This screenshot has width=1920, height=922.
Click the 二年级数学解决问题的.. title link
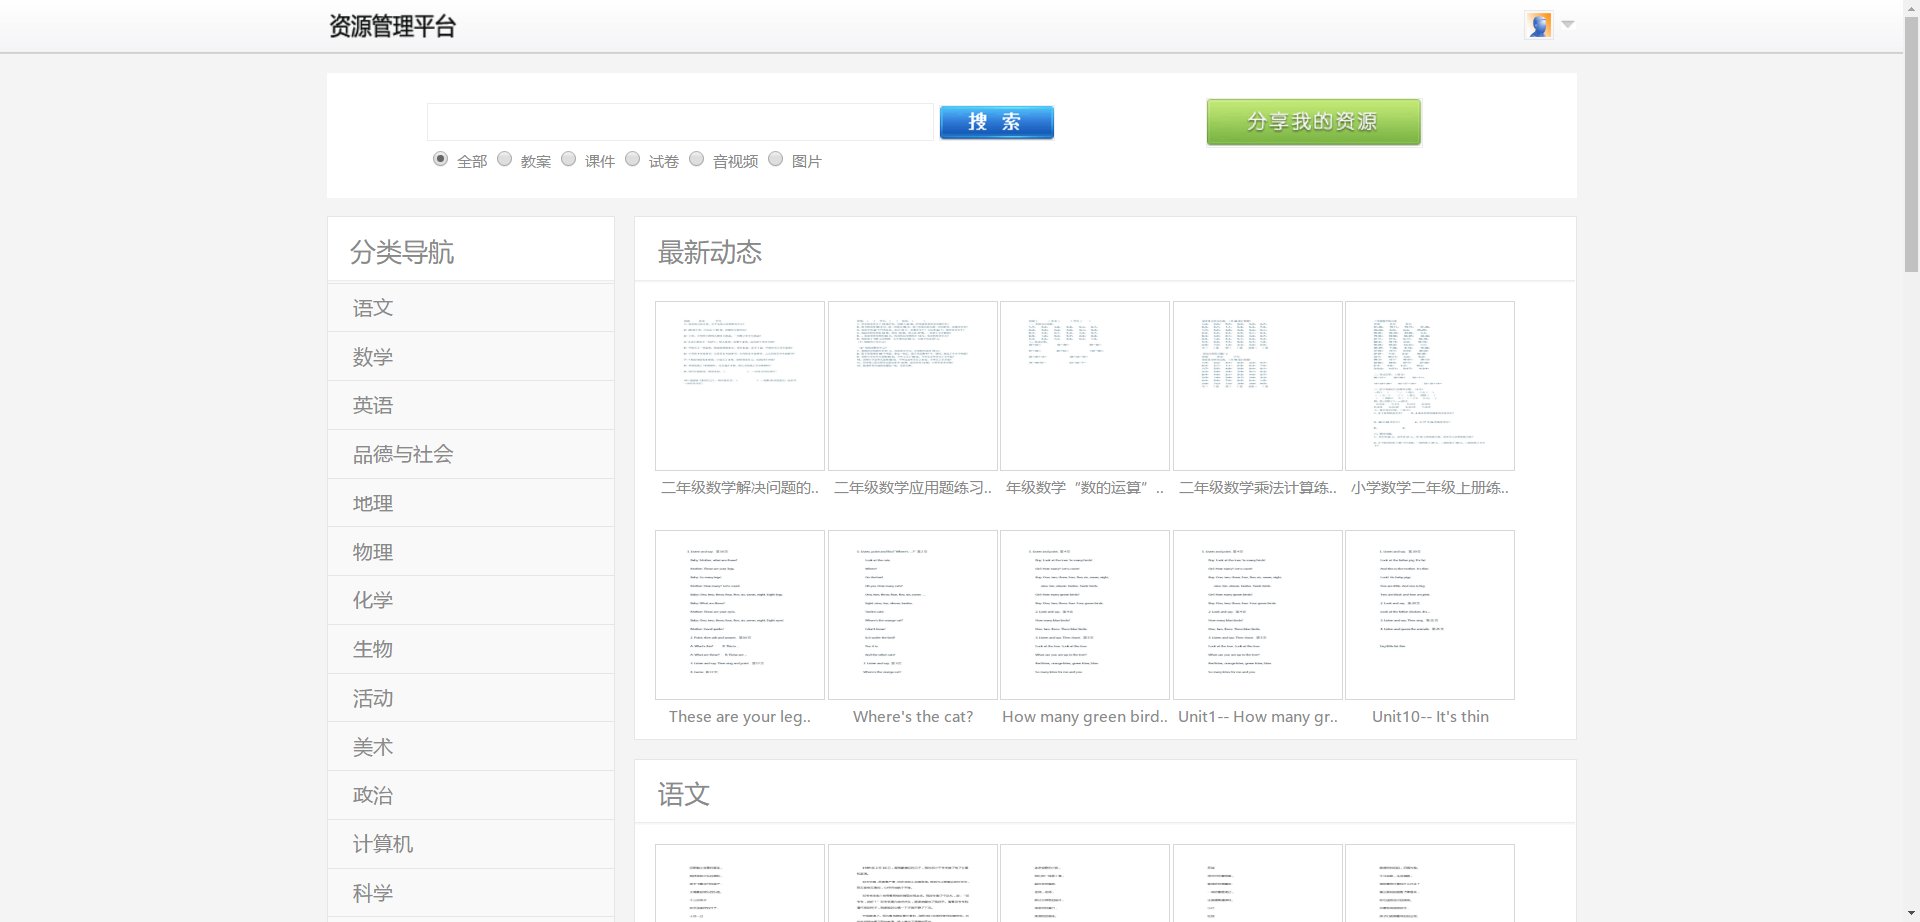pyautogui.click(x=740, y=488)
